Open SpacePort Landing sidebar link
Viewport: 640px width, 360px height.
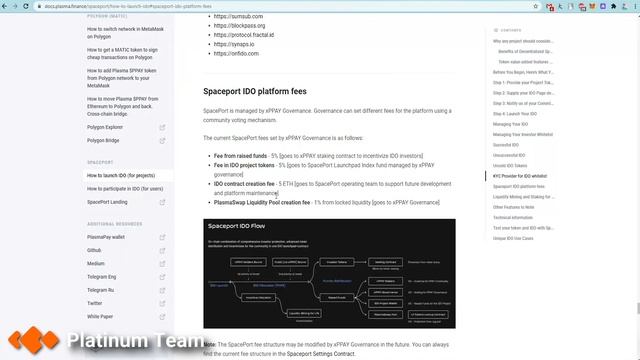(x=107, y=202)
